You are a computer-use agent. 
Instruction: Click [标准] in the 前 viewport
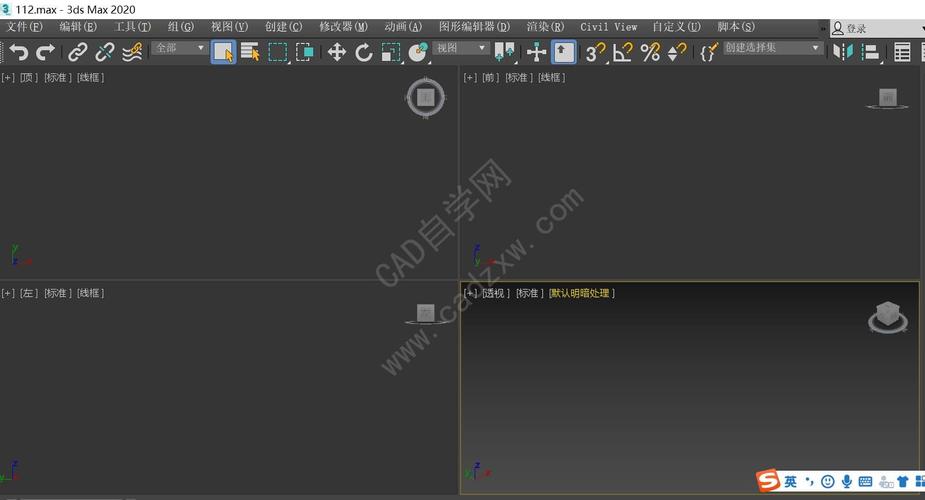pyautogui.click(x=519, y=78)
